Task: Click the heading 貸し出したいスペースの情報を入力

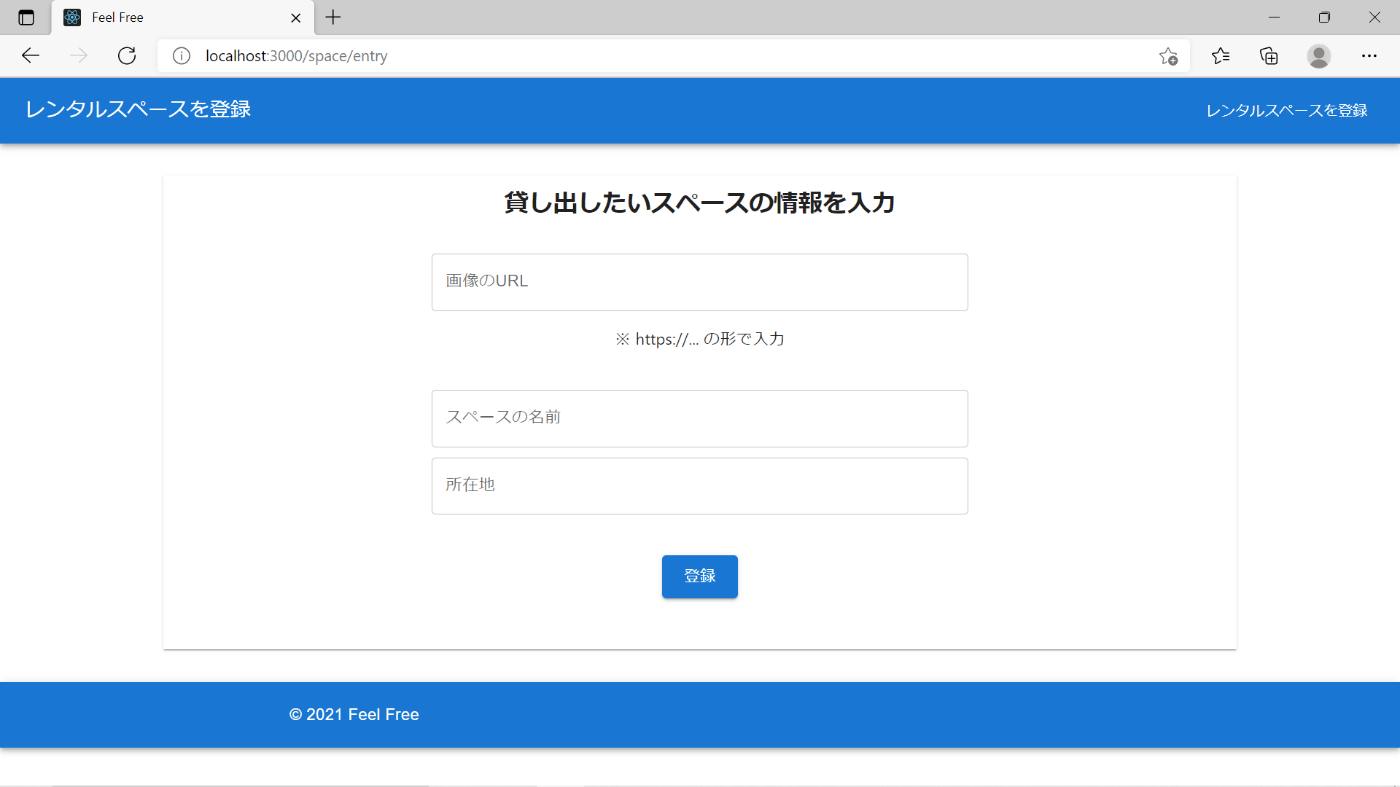Action: click(700, 203)
